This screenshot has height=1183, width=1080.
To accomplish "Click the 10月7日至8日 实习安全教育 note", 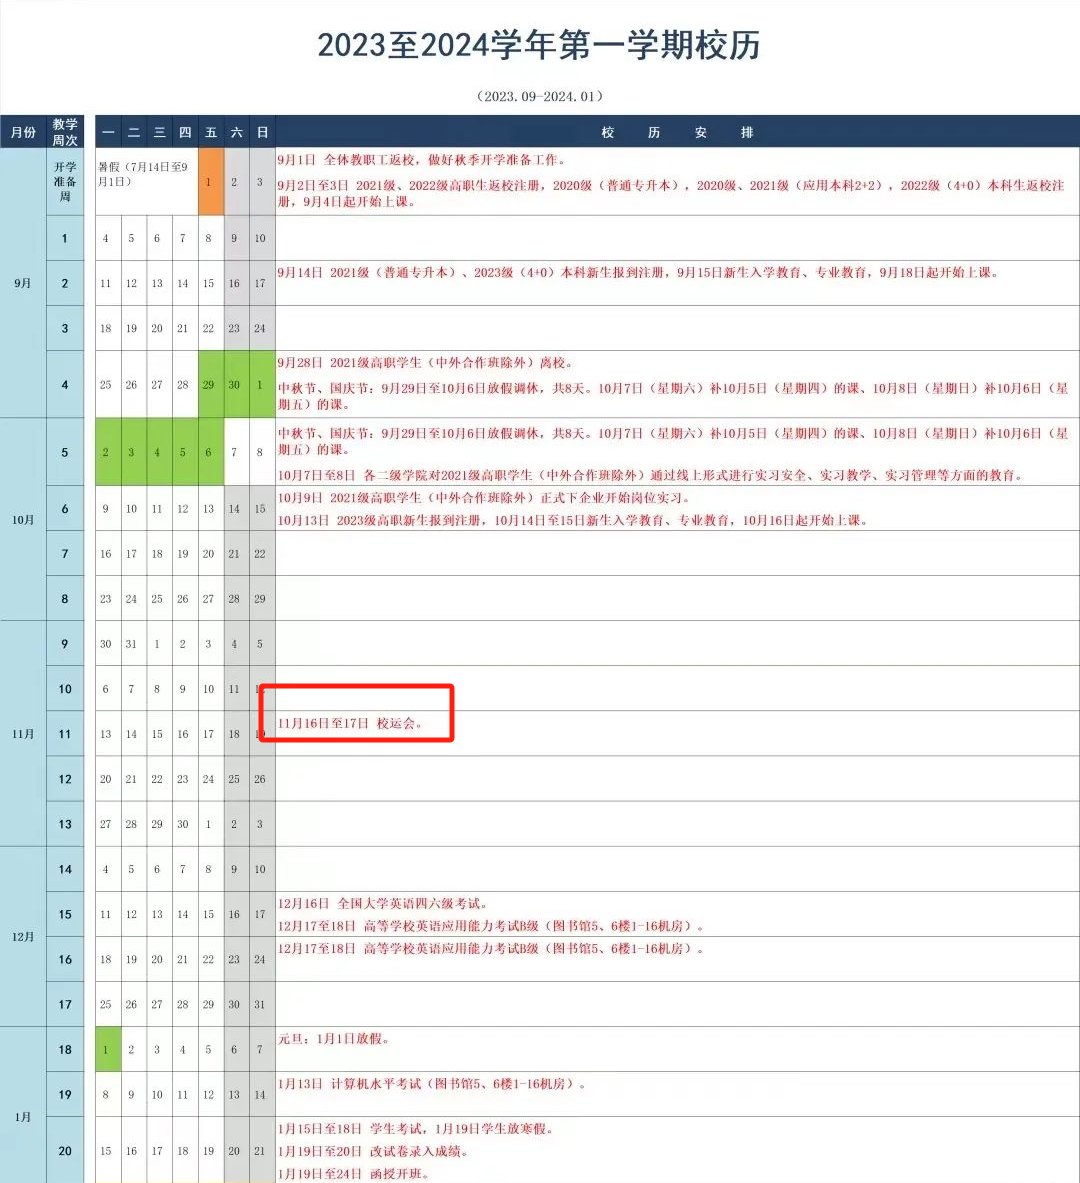I will pos(651,475).
